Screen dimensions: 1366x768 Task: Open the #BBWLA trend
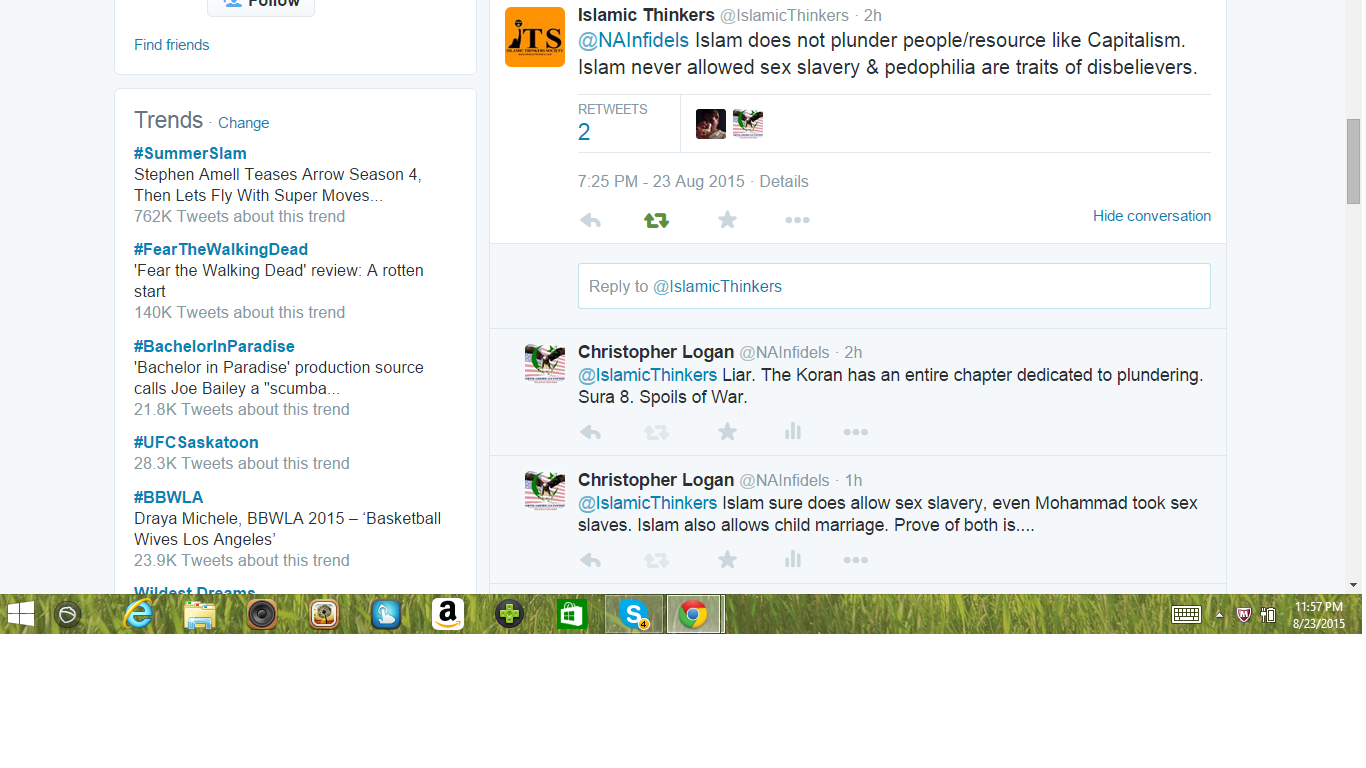tap(169, 497)
